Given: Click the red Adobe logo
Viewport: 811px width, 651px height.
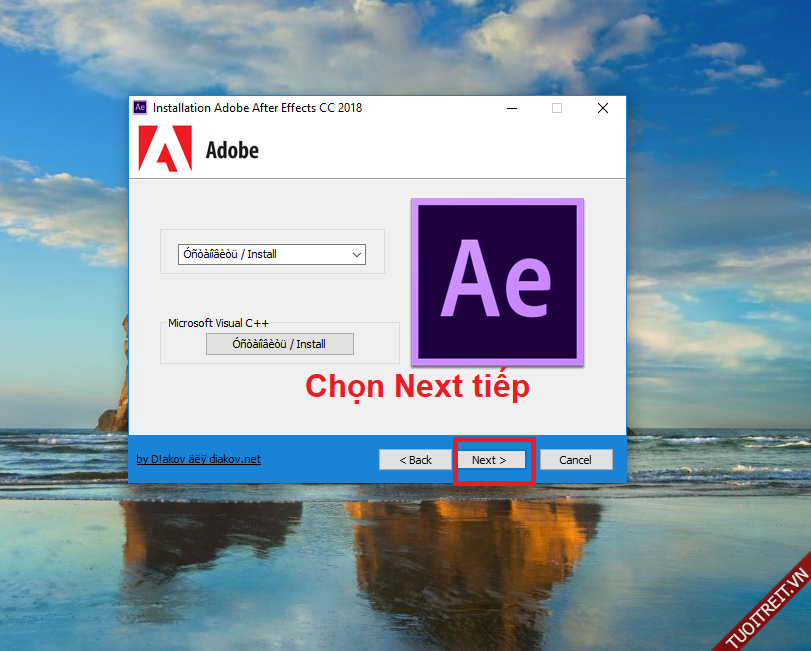Looking at the screenshot, I should pos(165,149).
